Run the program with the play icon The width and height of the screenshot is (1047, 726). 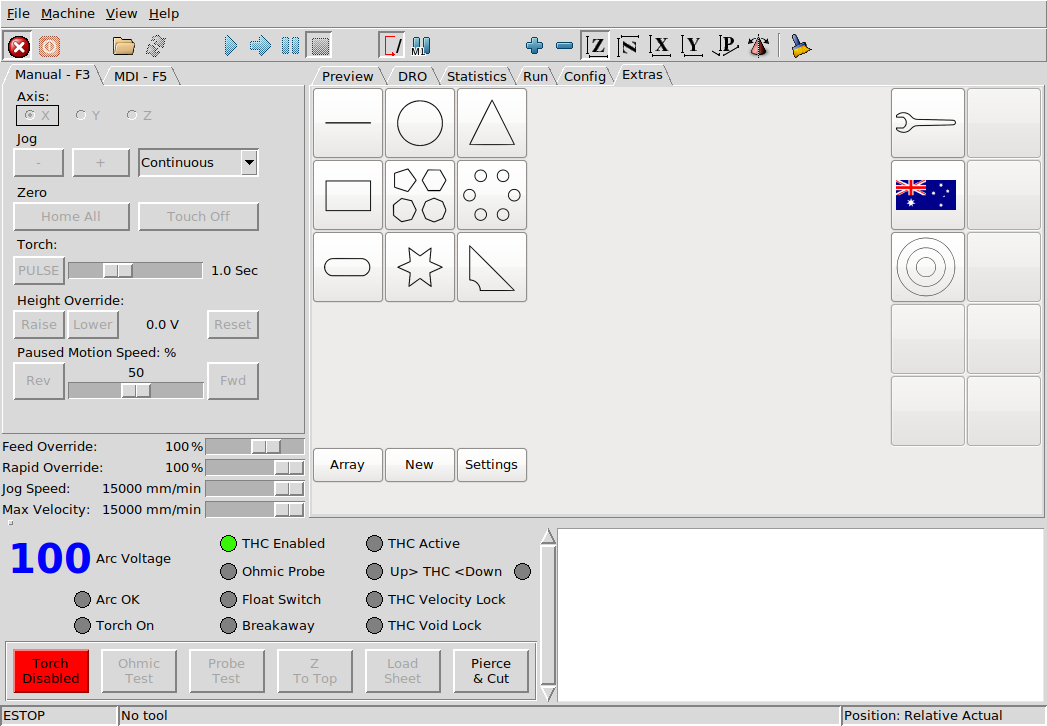coord(230,46)
